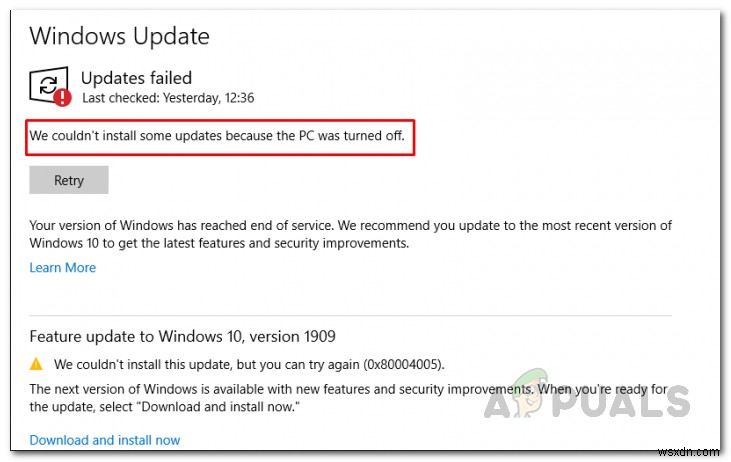The image size is (731, 462).
Task: Click the yellow warning triangle icon
Action: (x=37, y=365)
